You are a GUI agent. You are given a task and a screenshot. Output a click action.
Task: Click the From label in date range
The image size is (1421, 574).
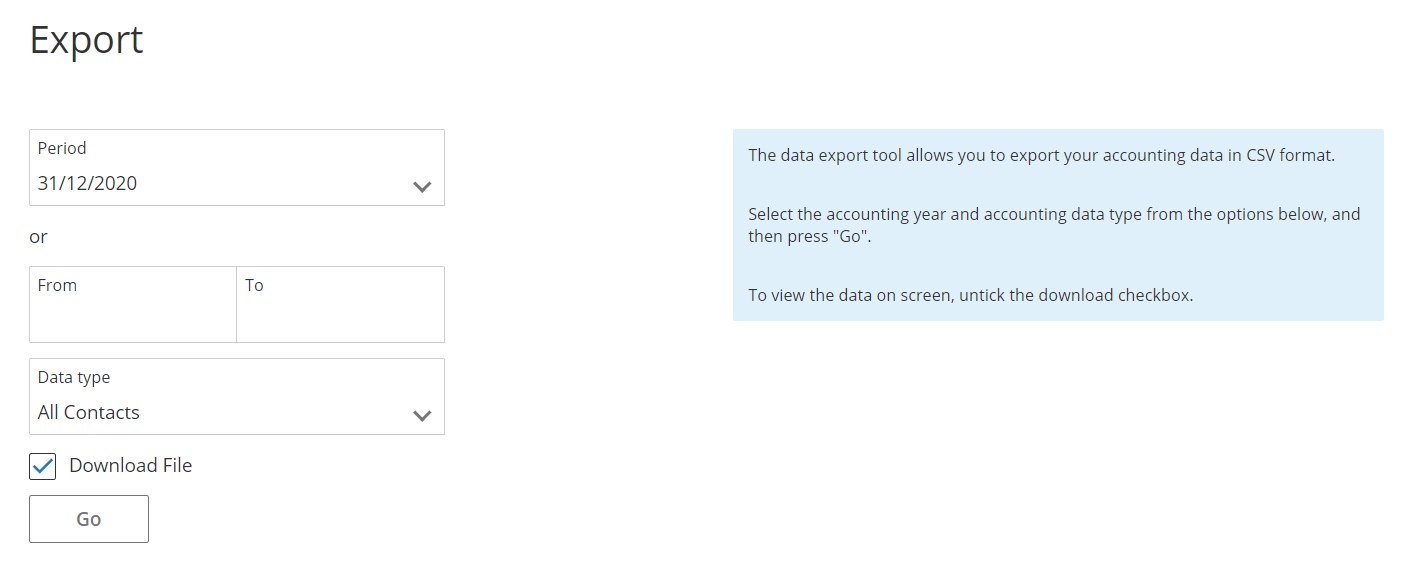click(x=57, y=285)
